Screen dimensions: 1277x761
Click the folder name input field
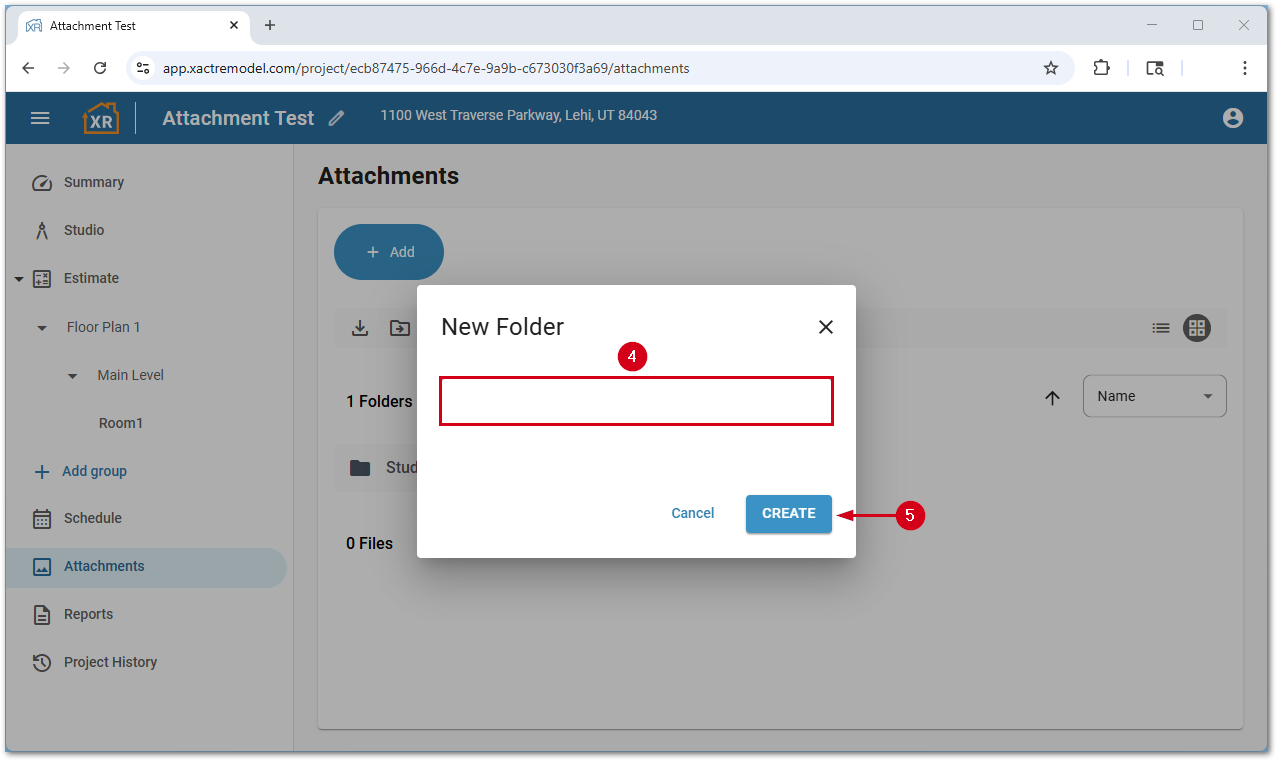click(x=636, y=401)
